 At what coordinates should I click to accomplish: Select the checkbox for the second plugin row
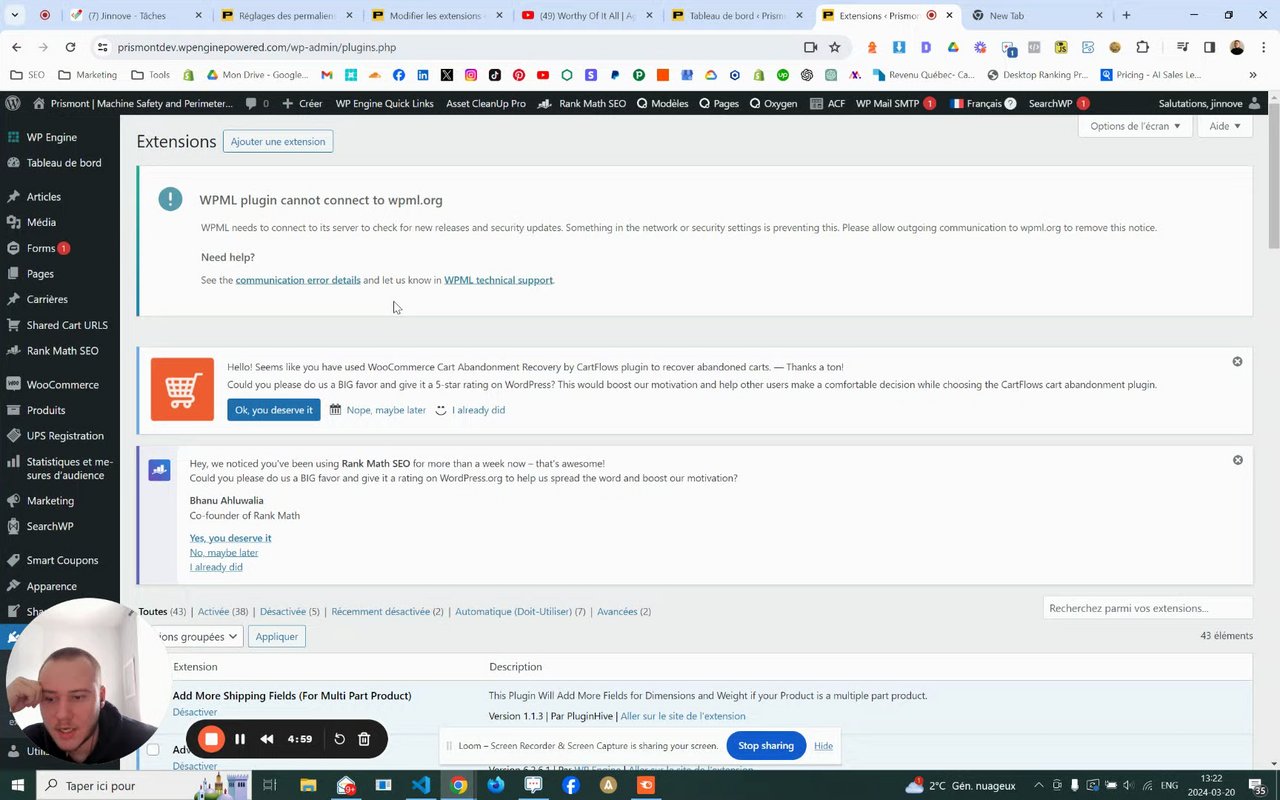153,749
